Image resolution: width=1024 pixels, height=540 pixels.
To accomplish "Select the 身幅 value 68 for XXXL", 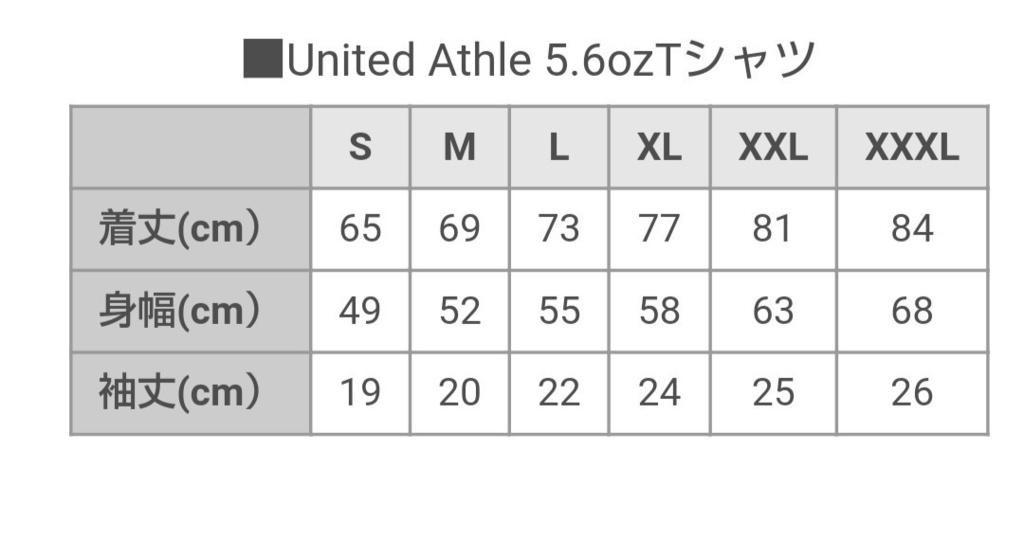I will coord(912,311).
